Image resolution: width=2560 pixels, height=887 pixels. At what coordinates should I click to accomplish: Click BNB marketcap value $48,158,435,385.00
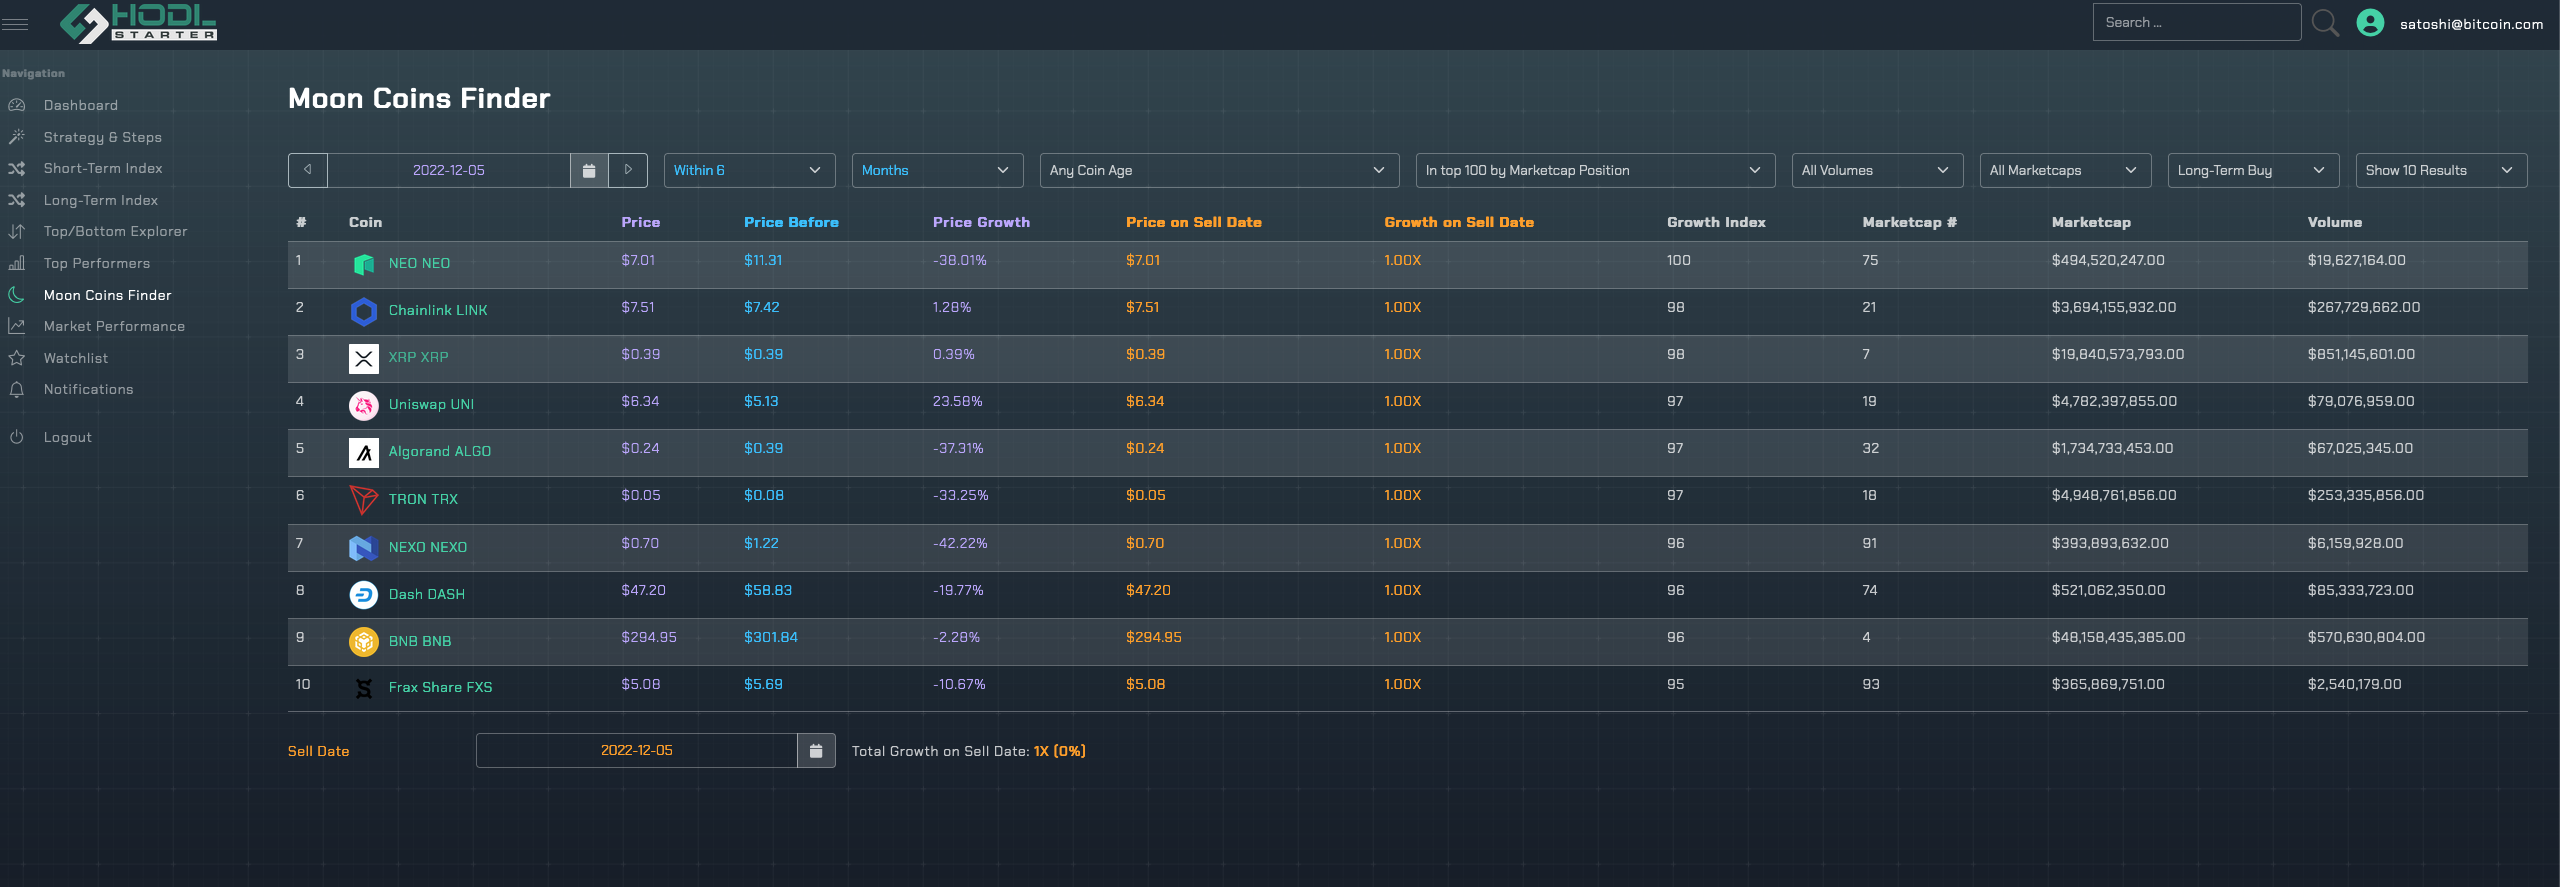pyautogui.click(x=2119, y=637)
